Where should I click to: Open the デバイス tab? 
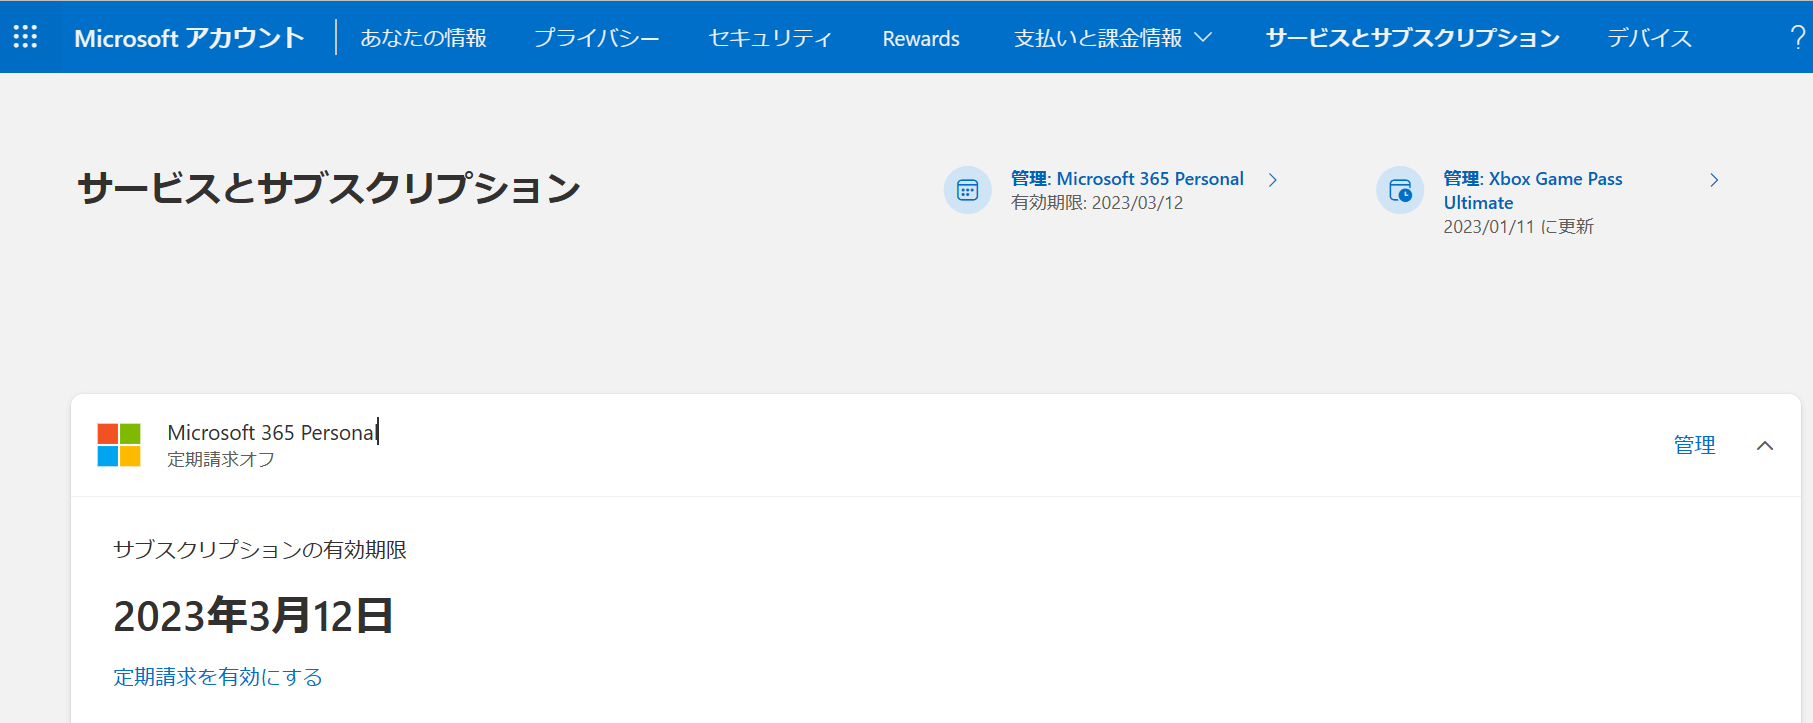point(1649,38)
